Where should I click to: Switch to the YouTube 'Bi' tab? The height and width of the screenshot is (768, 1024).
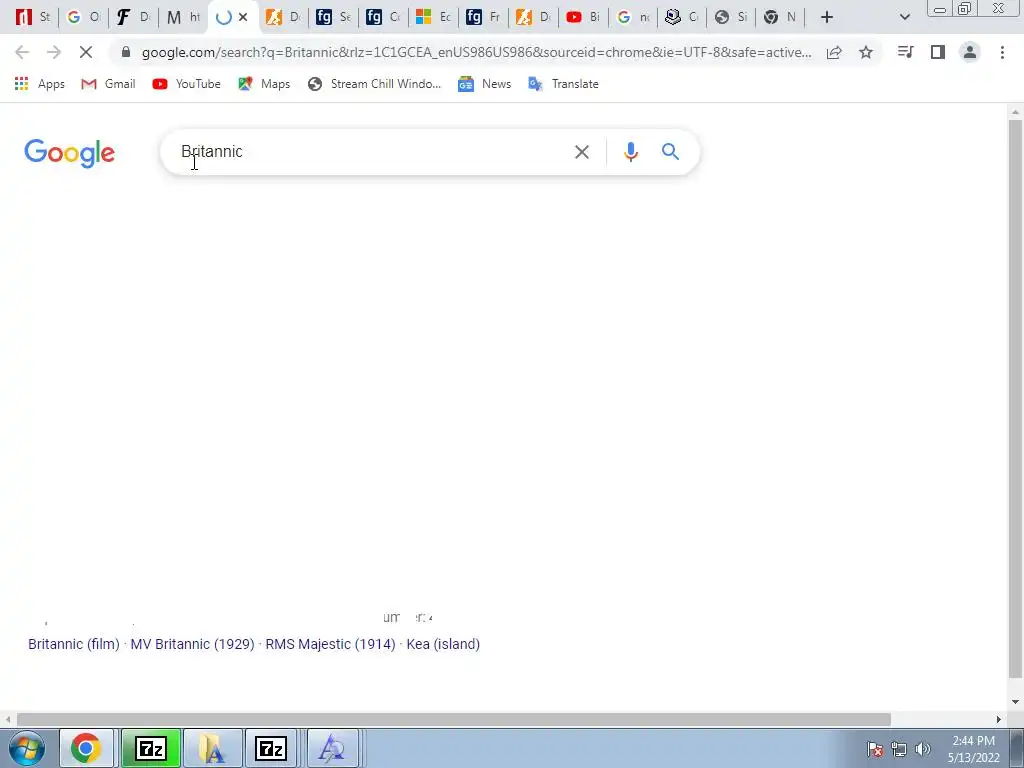click(583, 17)
